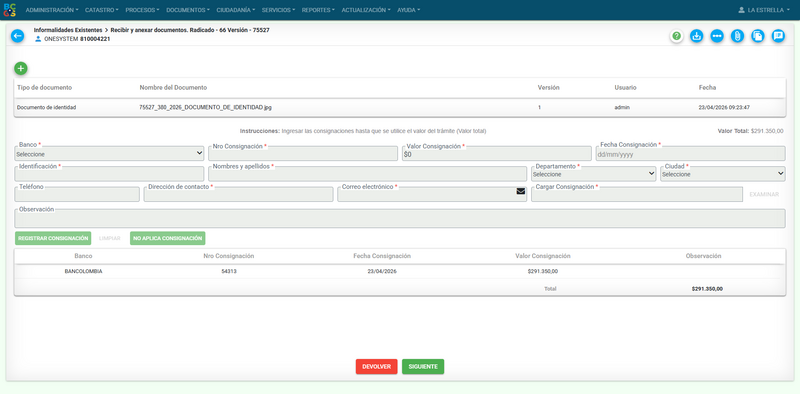Open the Departamento dropdown
Viewport: 800px width, 394px height.
[593, 174]
